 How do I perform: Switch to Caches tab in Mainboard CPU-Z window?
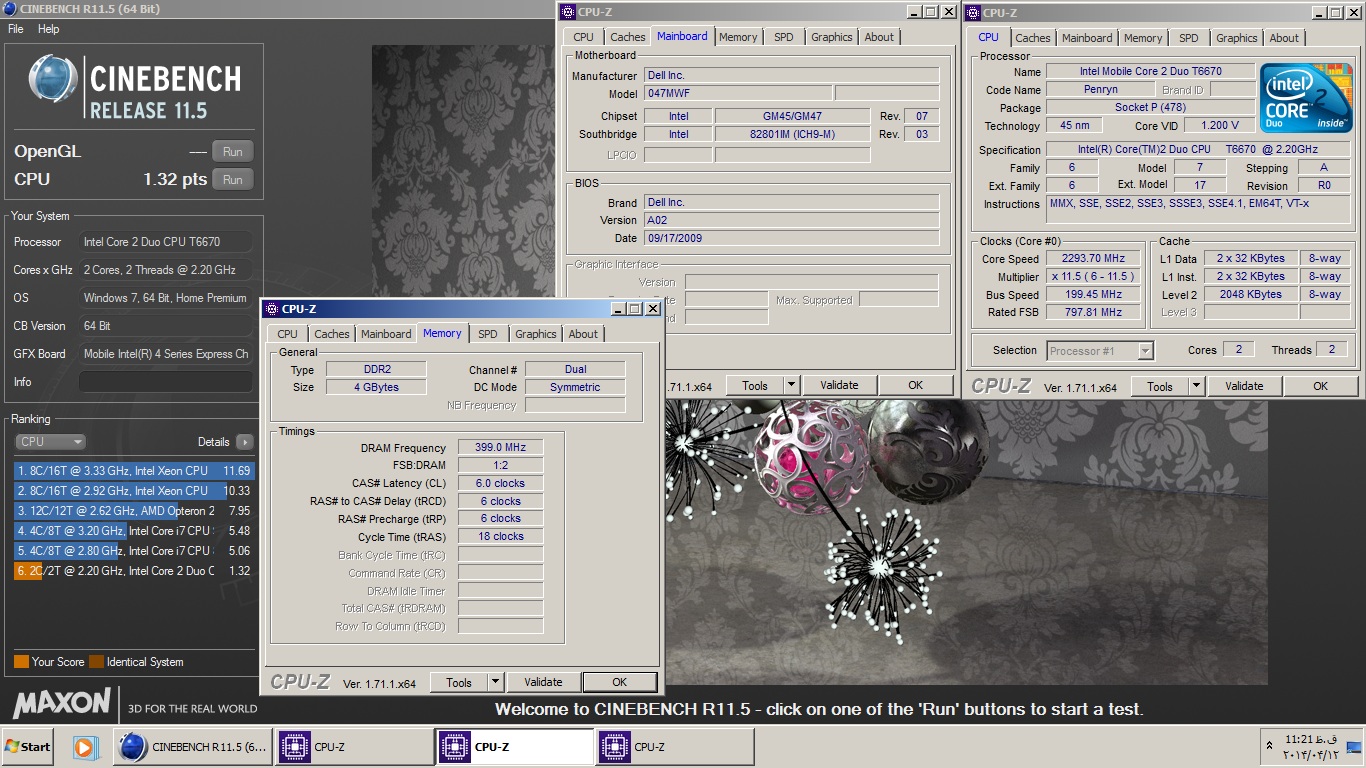click(627, 37)
